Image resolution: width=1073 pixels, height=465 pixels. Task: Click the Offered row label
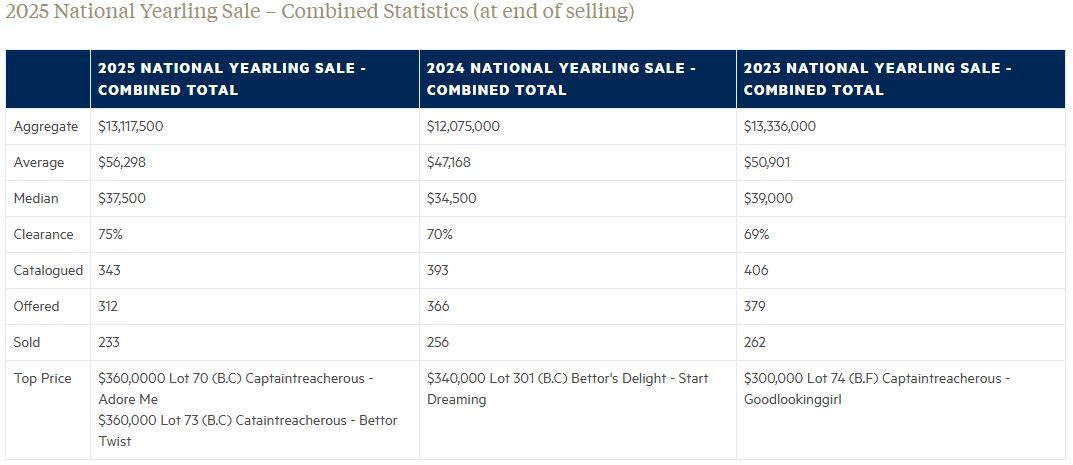tap(37, 307)
